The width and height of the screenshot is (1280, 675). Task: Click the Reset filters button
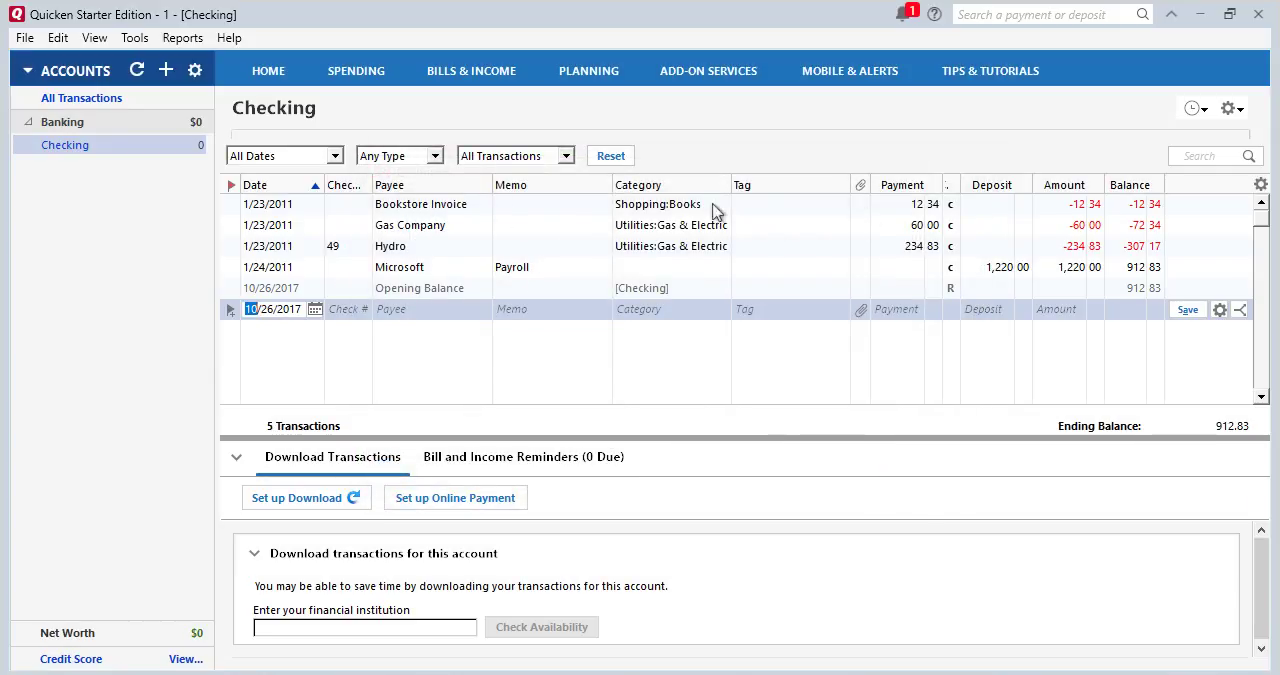[611, 156]
